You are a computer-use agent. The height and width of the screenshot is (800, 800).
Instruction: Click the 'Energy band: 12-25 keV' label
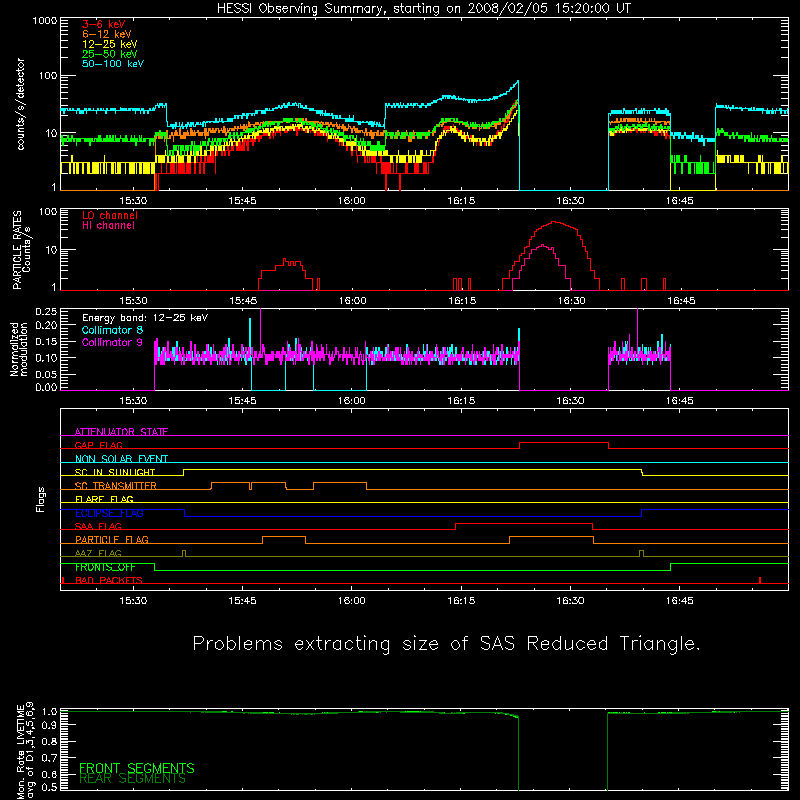(x=145, y=318)
